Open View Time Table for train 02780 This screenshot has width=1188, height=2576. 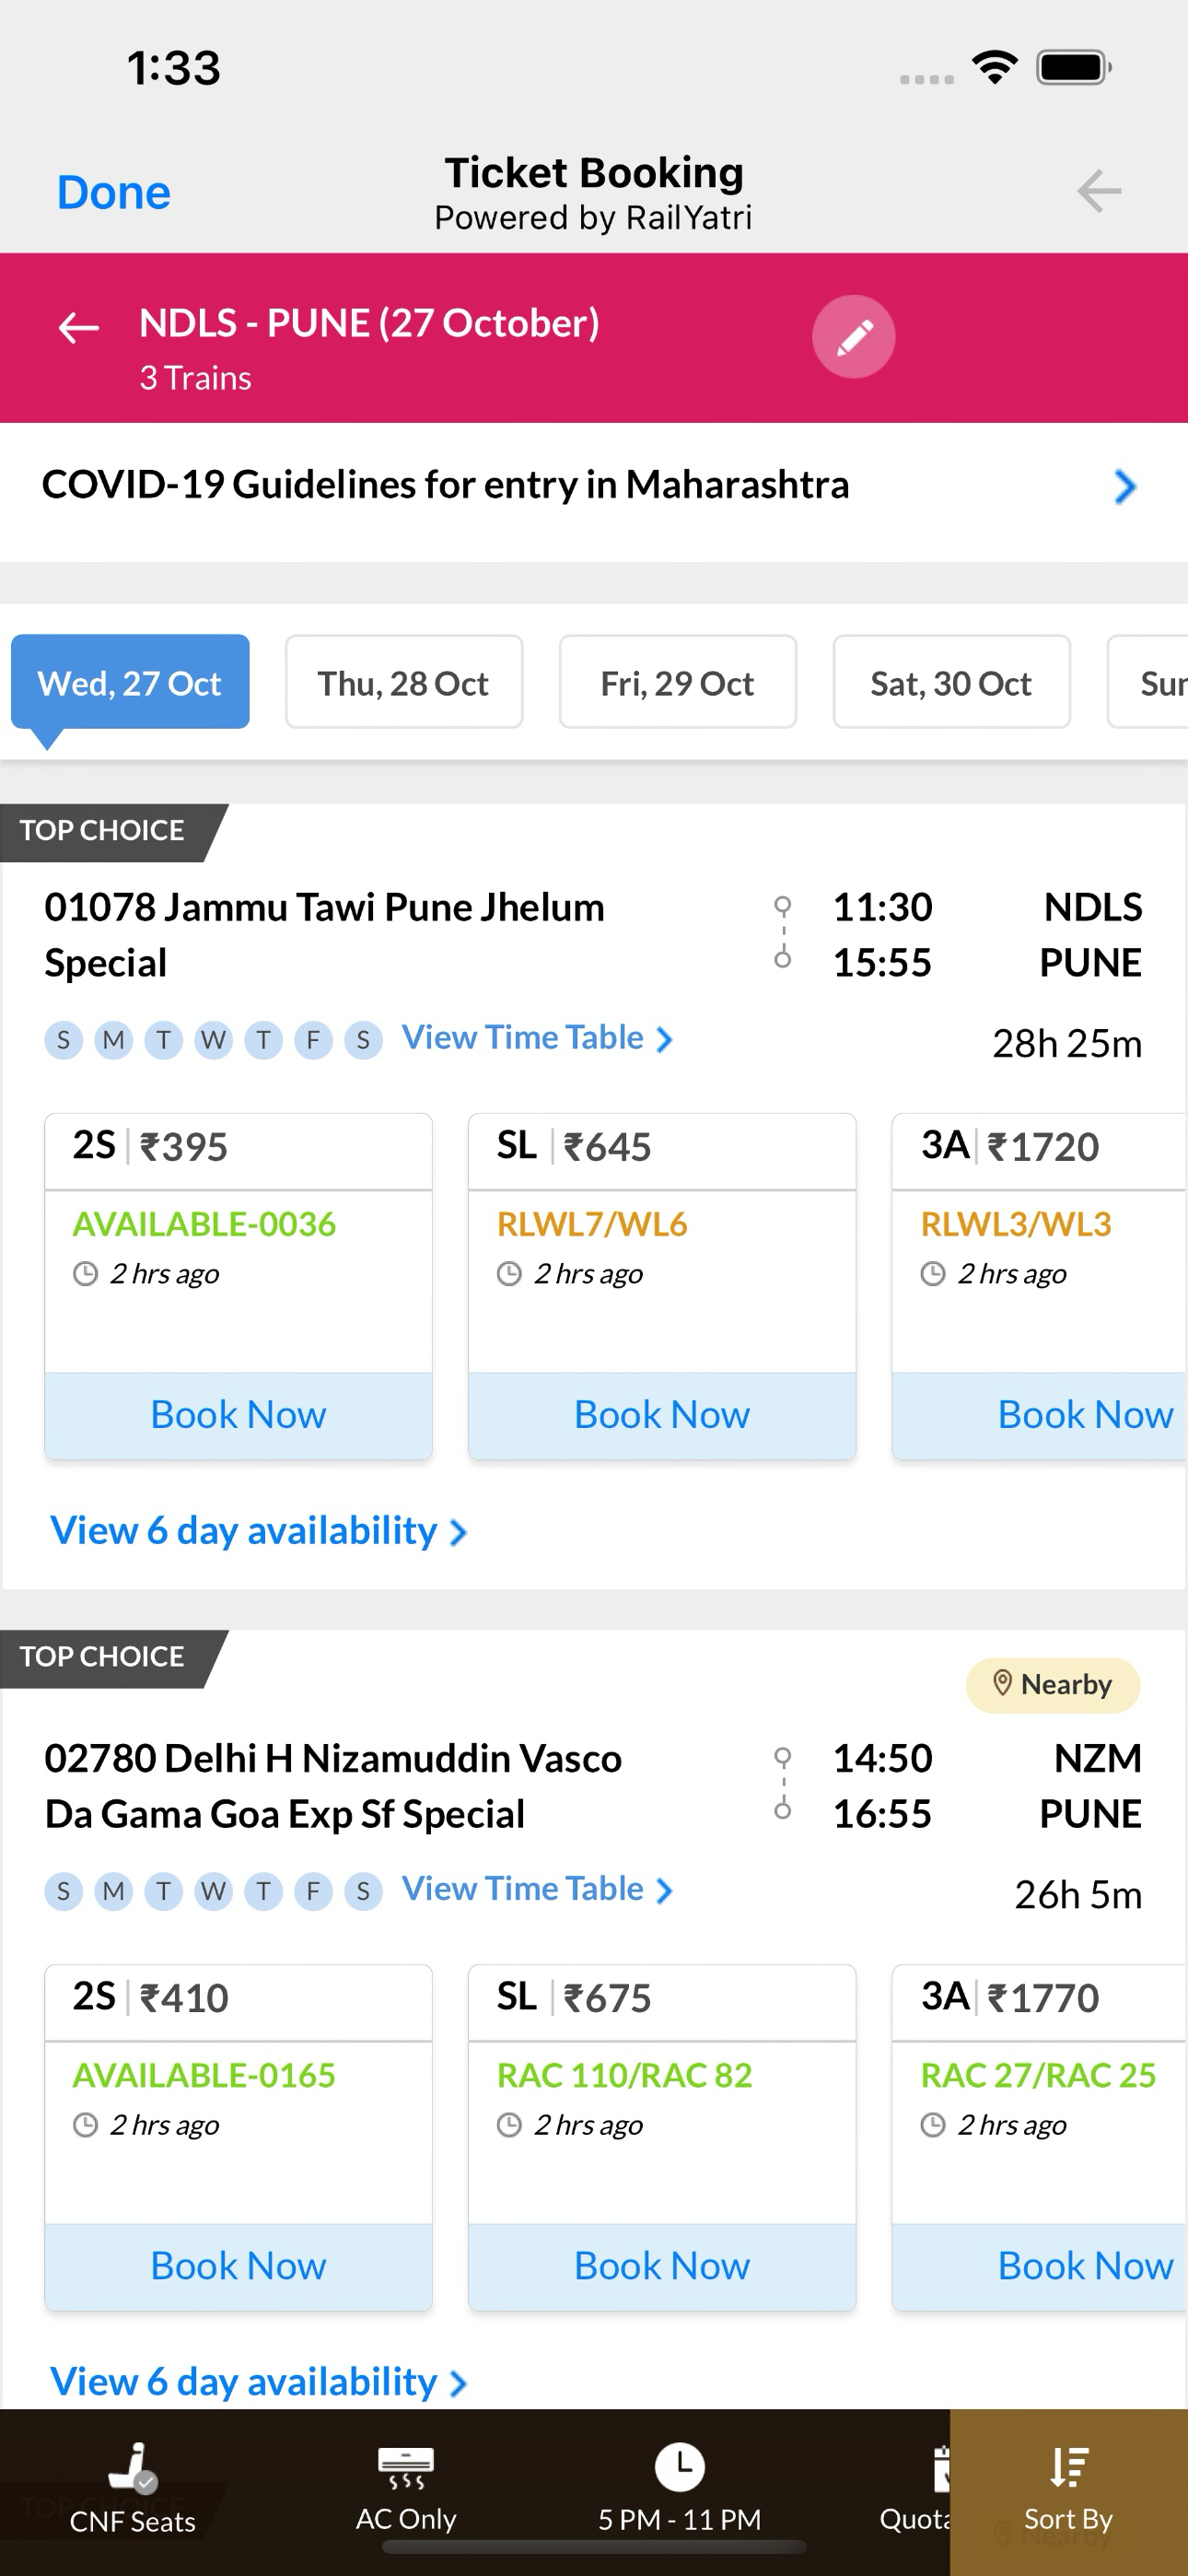pos(537,1889)
